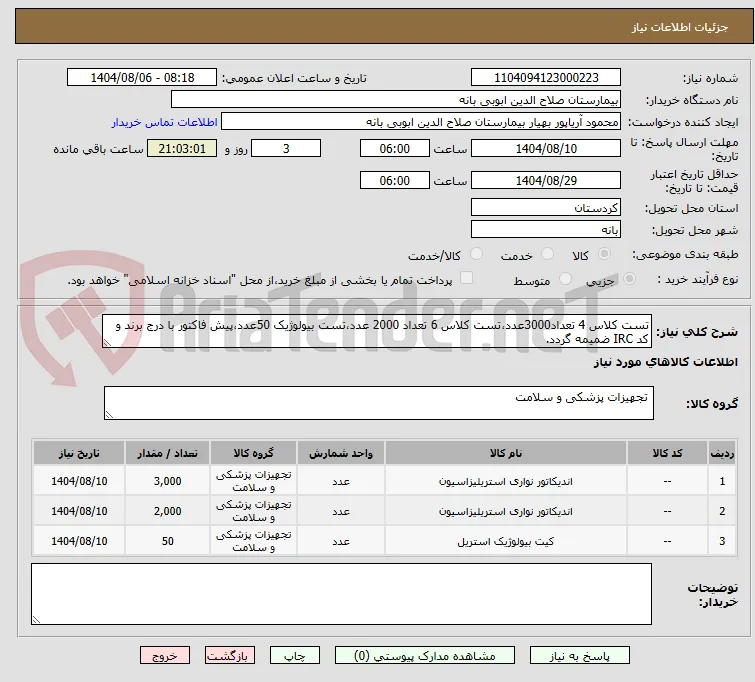Click the delivery province field کردستان
This screenshot has height=682, width=755.
coord(546,208)
